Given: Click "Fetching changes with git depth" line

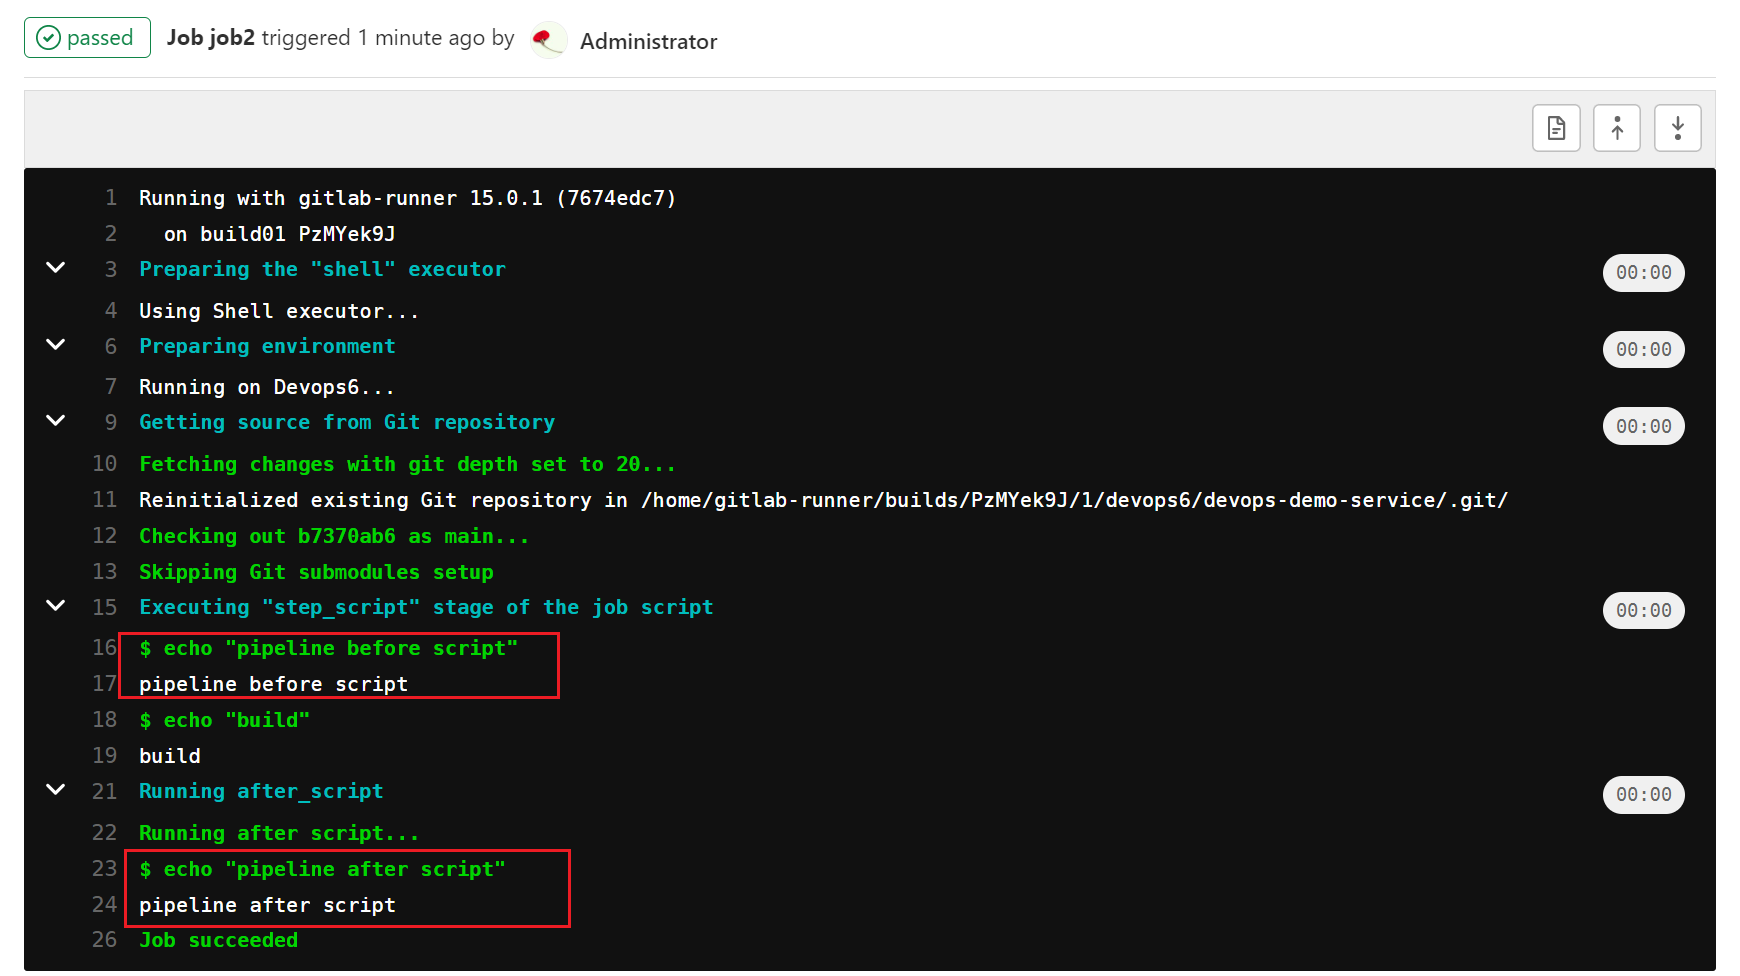Looking at the screenshot, I should click(x=408, y=464).
